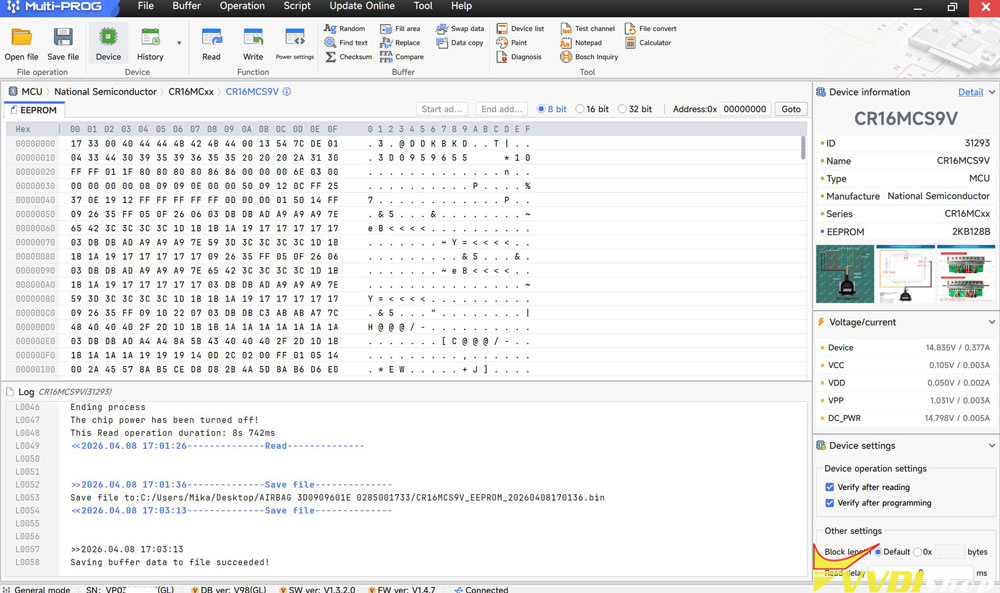Open Power settings in toolbar
Viewport: 1000px width, 593px height.
295,39
